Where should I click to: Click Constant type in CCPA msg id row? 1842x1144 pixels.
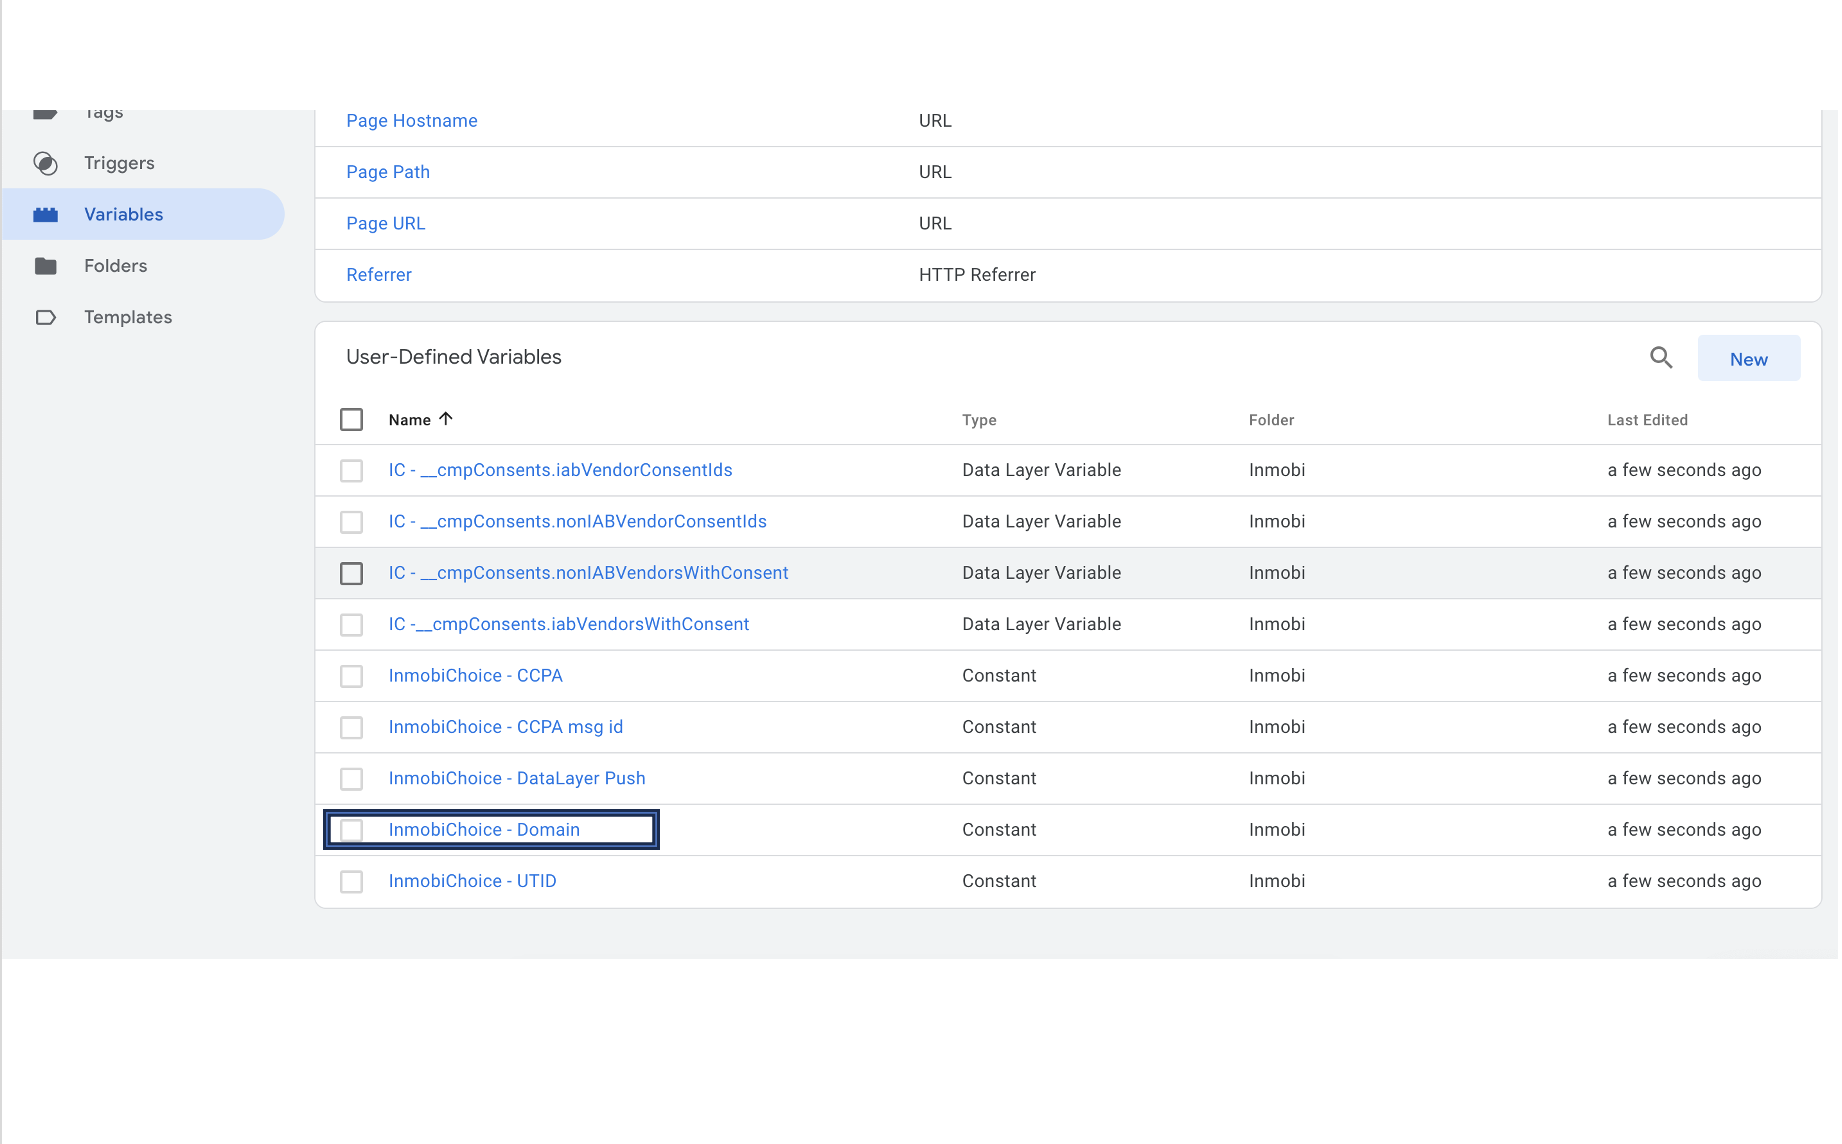[x=999, y=727]
